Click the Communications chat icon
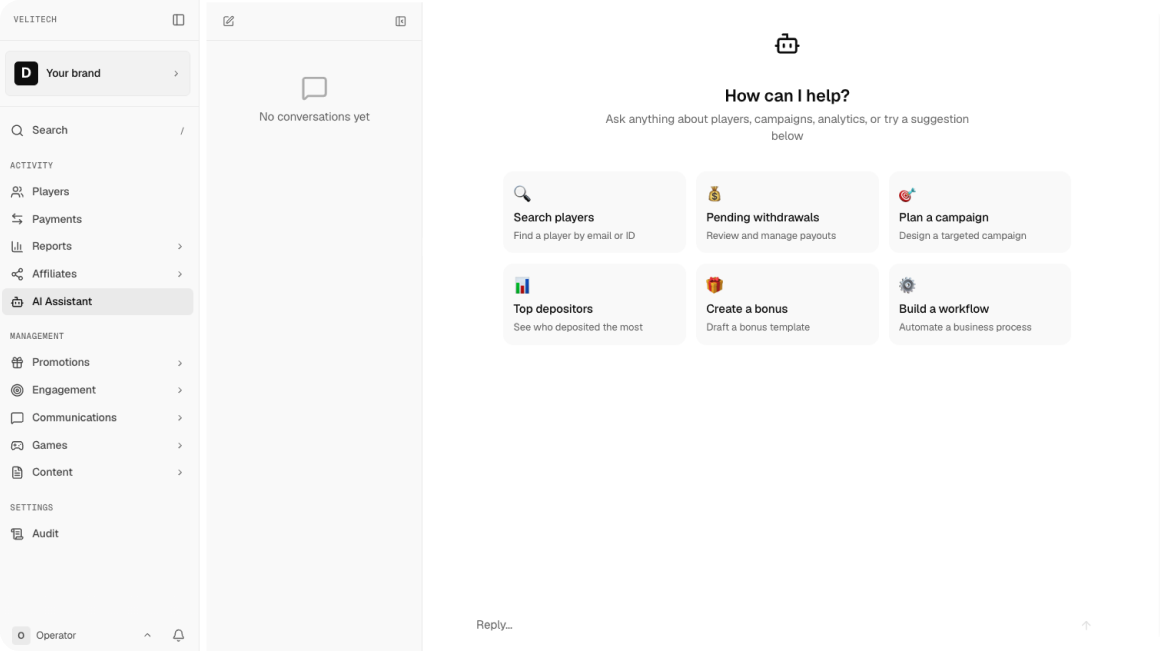 pyautogui.click(x=17, y=418)
